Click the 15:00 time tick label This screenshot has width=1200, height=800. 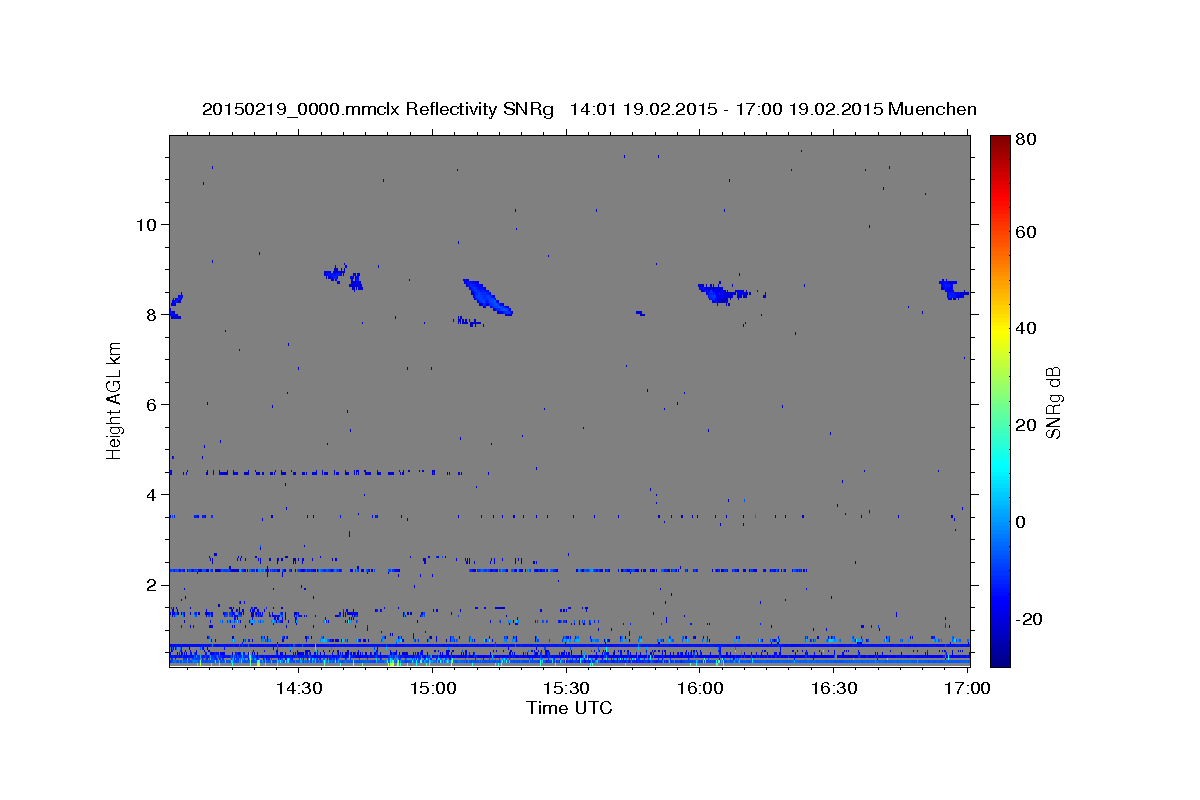click(x=432, y=688)
